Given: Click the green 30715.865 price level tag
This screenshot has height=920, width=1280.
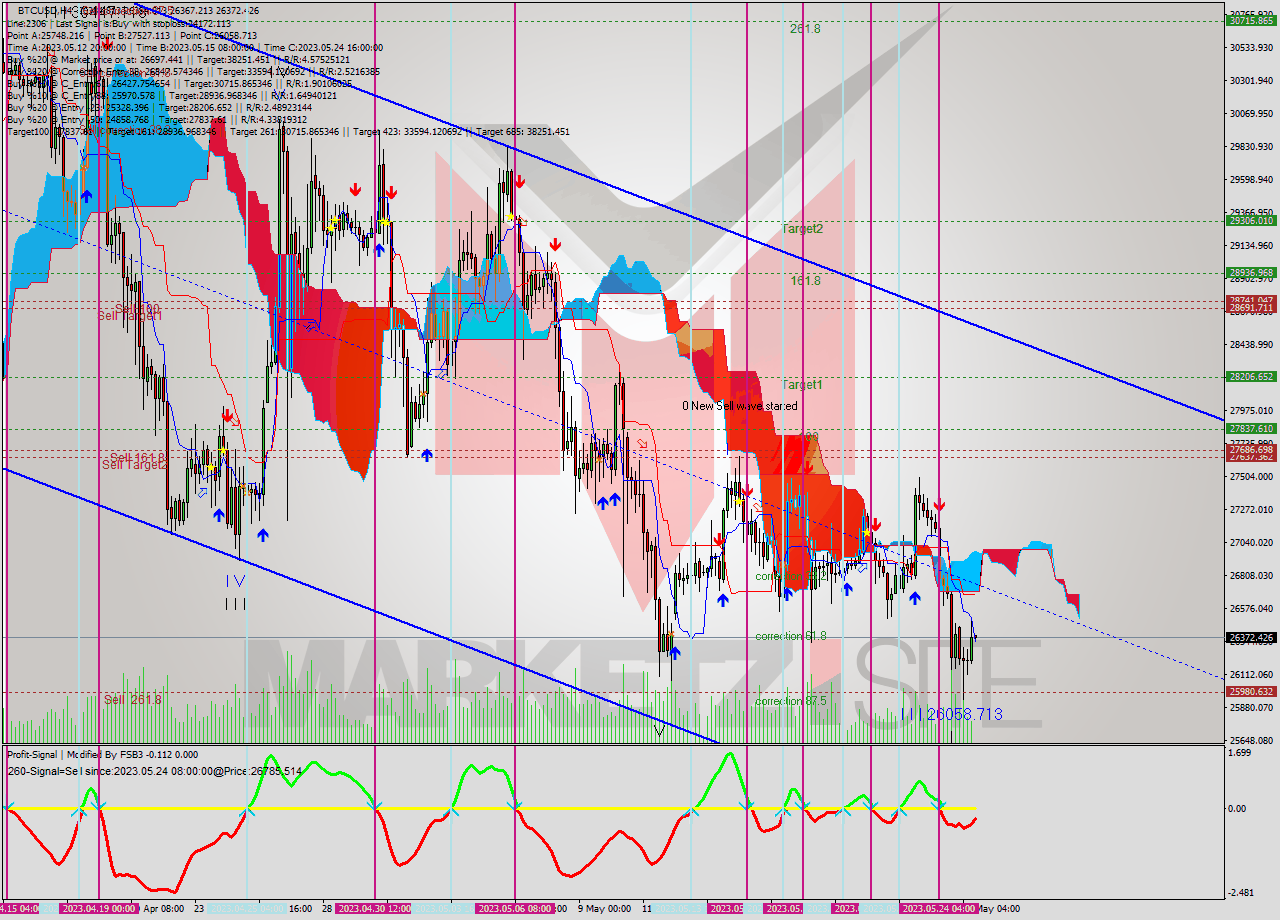Looking at the screenshot, I should pos(1250,20).
